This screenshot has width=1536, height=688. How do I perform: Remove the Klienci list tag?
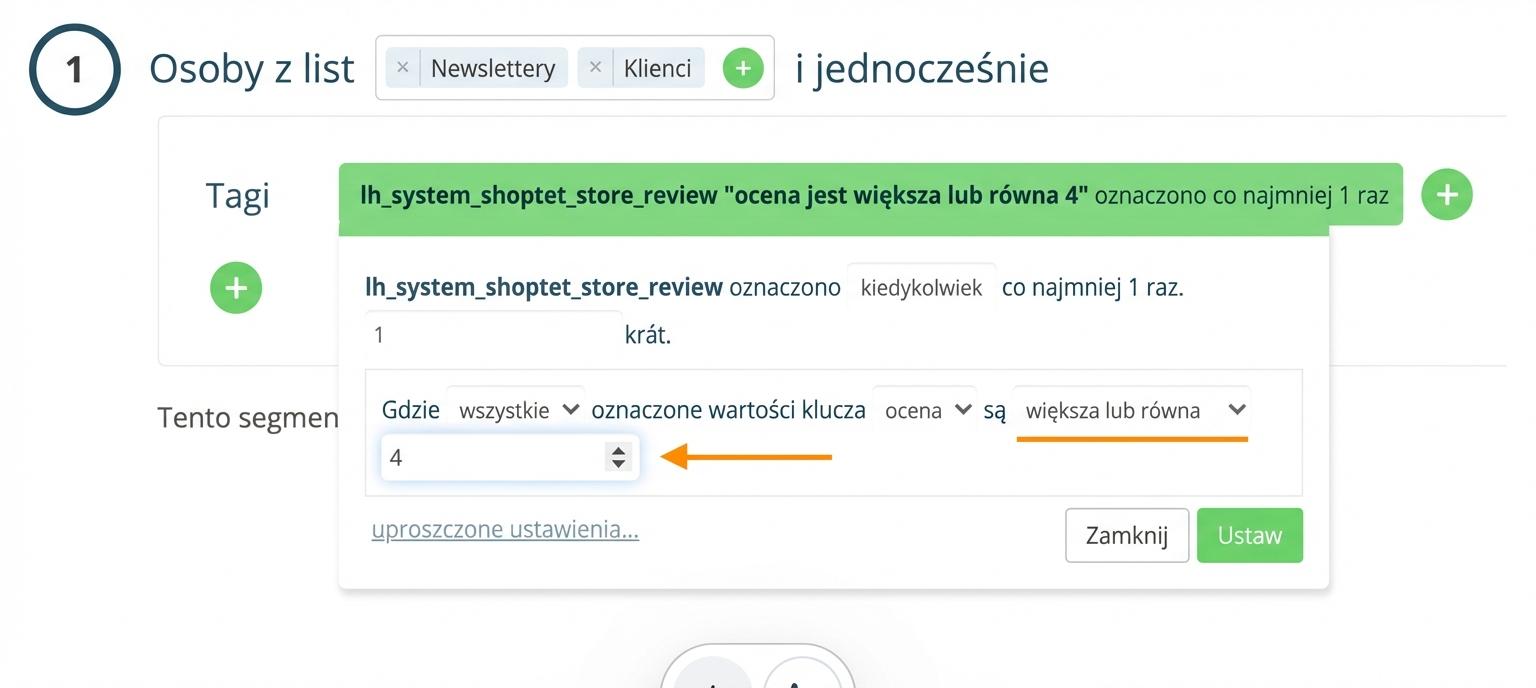coord(595,68)
